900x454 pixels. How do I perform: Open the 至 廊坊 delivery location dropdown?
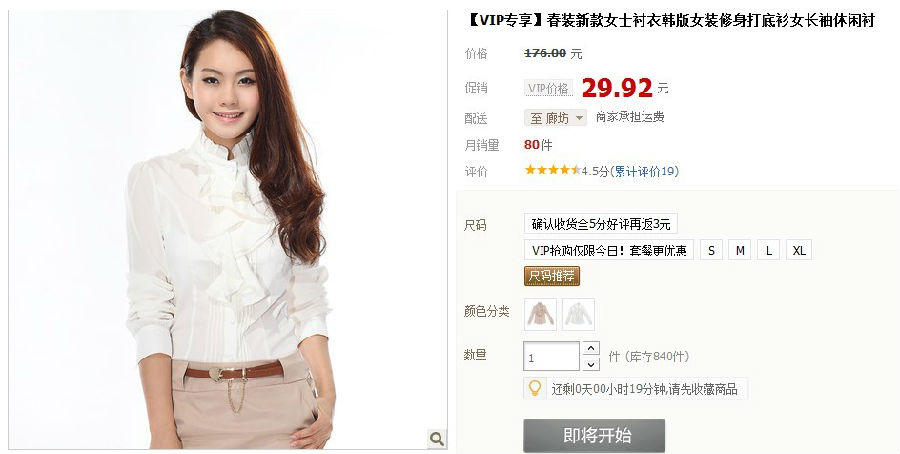coord(555,118)
